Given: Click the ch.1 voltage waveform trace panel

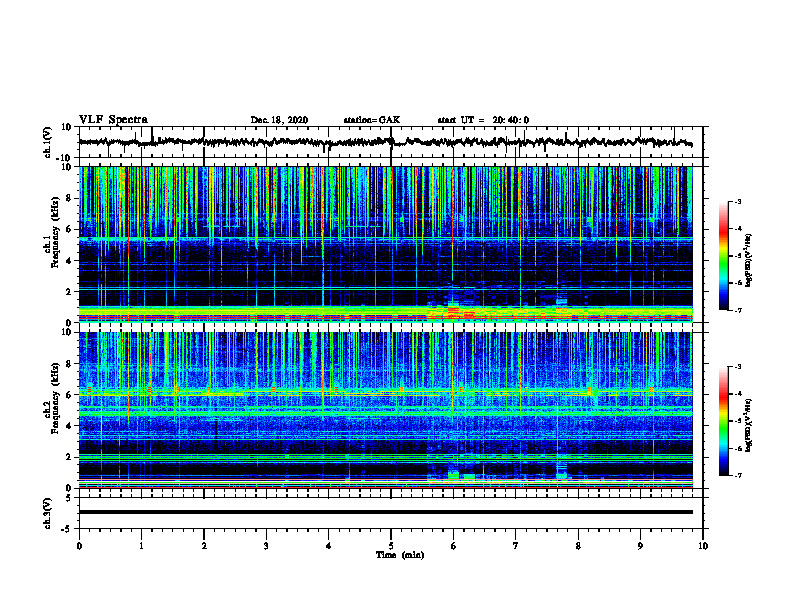Looking at the screenshot, I should pyautogui.click(x=390, y=142).
